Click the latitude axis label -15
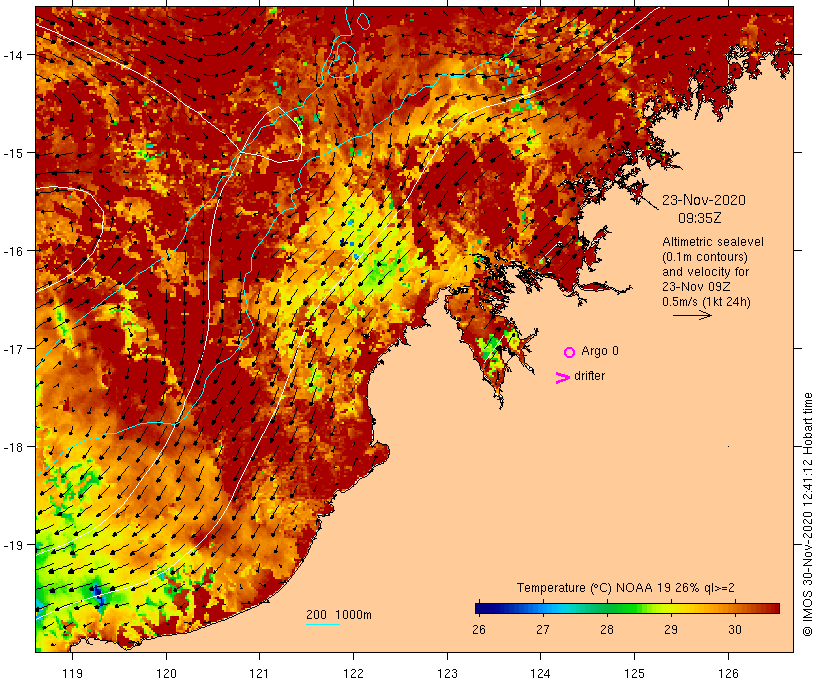Screen dimensions: 820x680 tap(13, 153)
